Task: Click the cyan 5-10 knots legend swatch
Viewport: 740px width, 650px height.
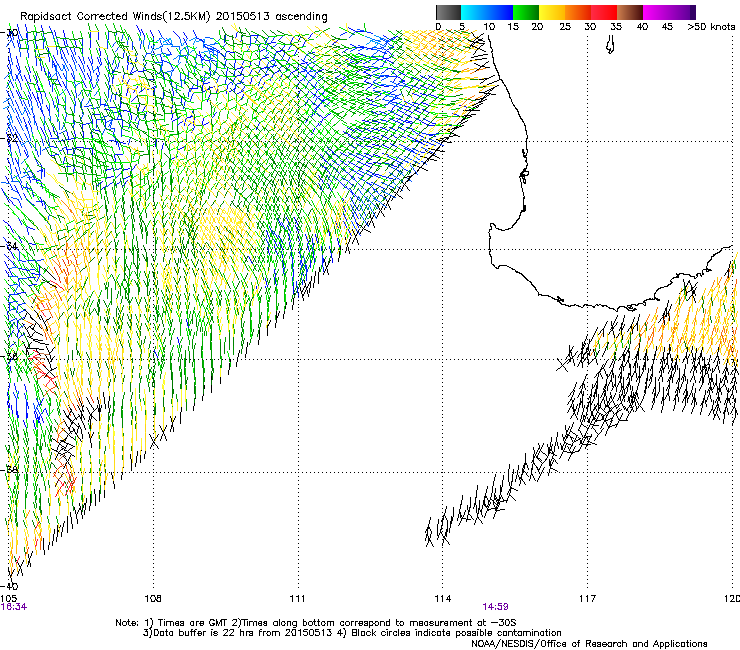Action: (x=474, y=12)
